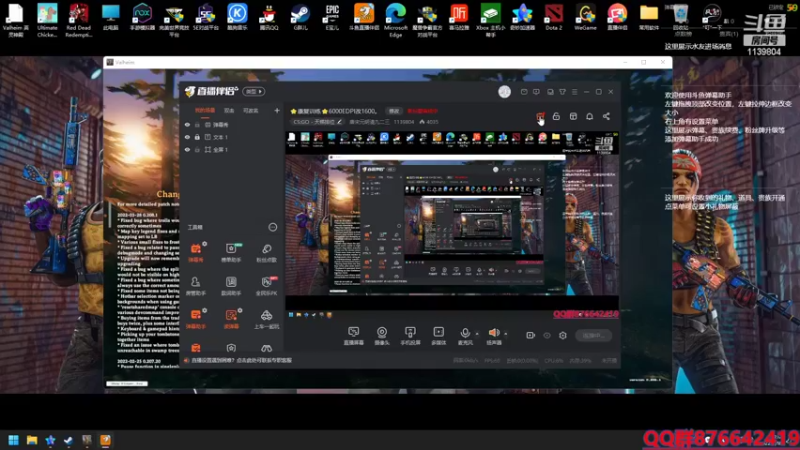Click the red gift icon under cursor
This screenshot has height=450, width=800.
click(x=540, y=116)
